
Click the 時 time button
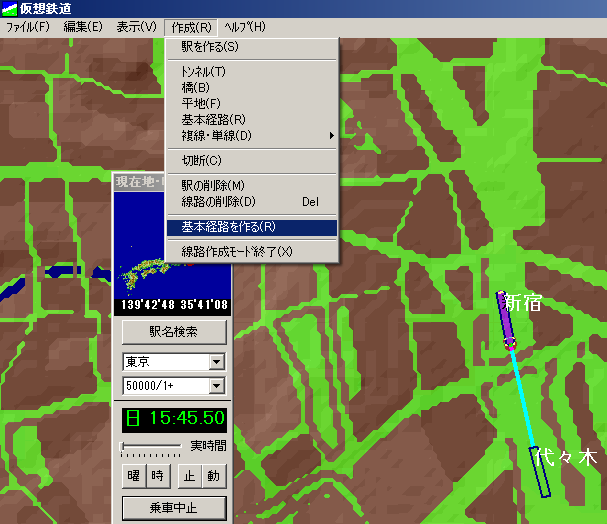coord(157,475)
